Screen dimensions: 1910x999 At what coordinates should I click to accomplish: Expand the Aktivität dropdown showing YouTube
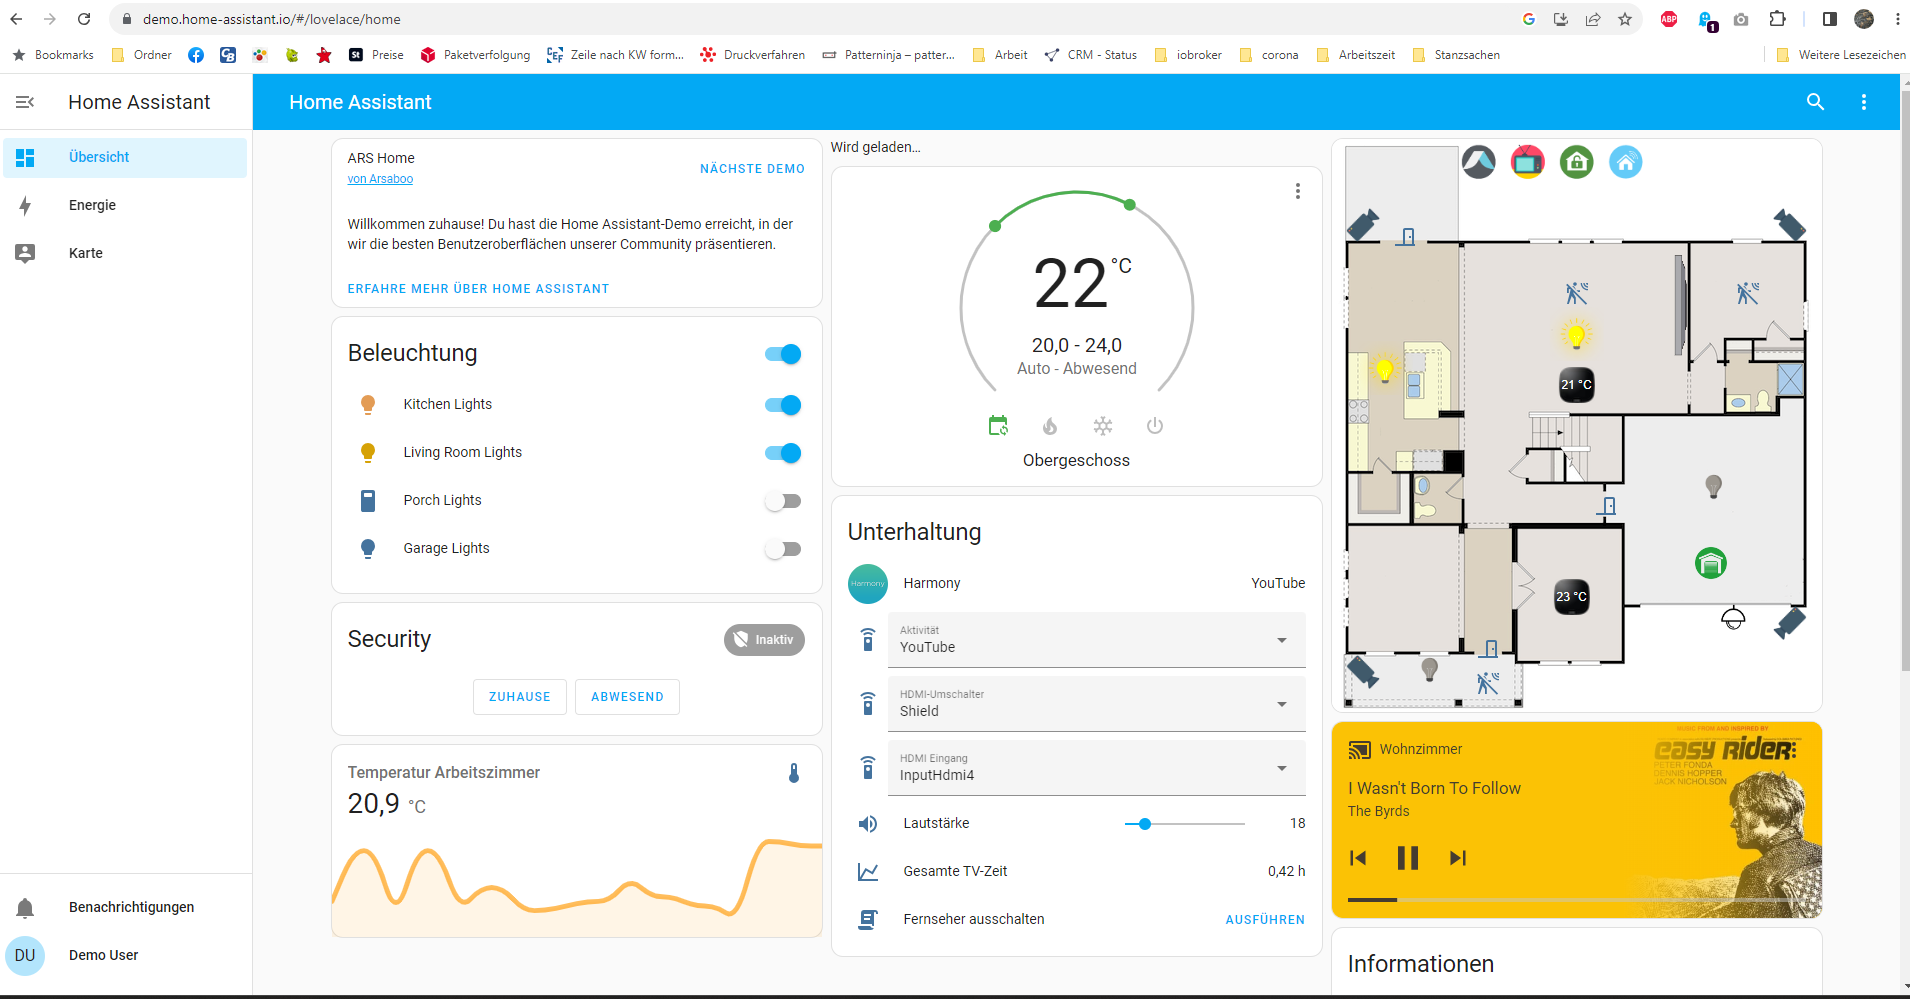click(x=1096, y=640)
